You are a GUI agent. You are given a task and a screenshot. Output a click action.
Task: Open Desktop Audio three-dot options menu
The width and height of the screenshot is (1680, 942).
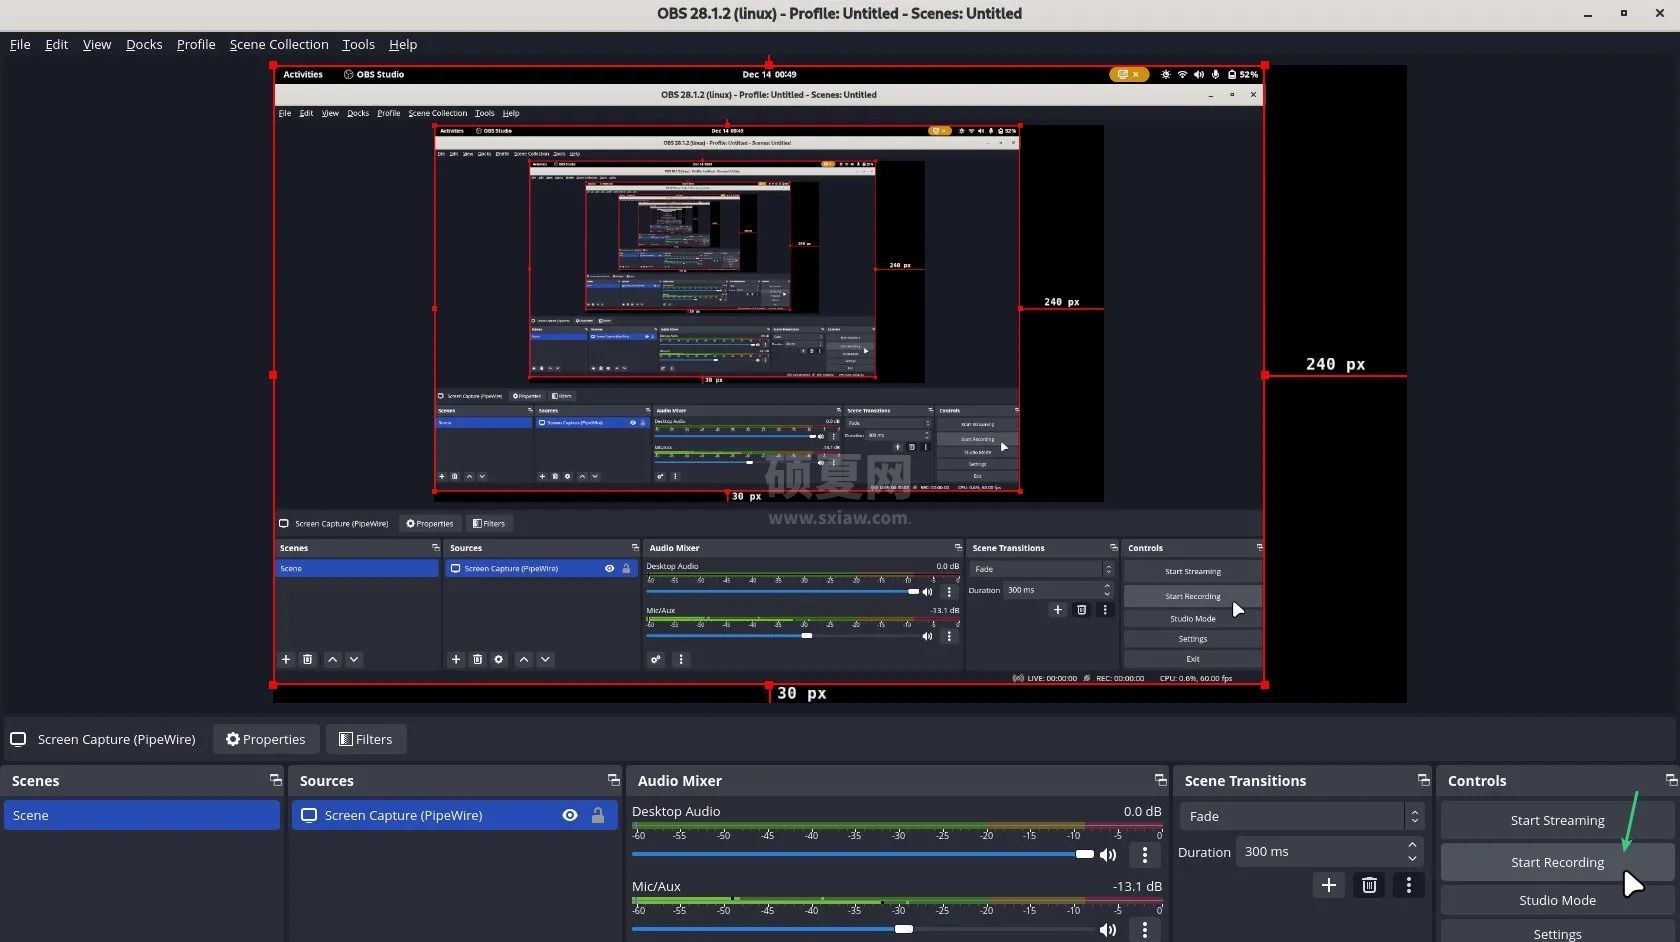(1145, 855)
